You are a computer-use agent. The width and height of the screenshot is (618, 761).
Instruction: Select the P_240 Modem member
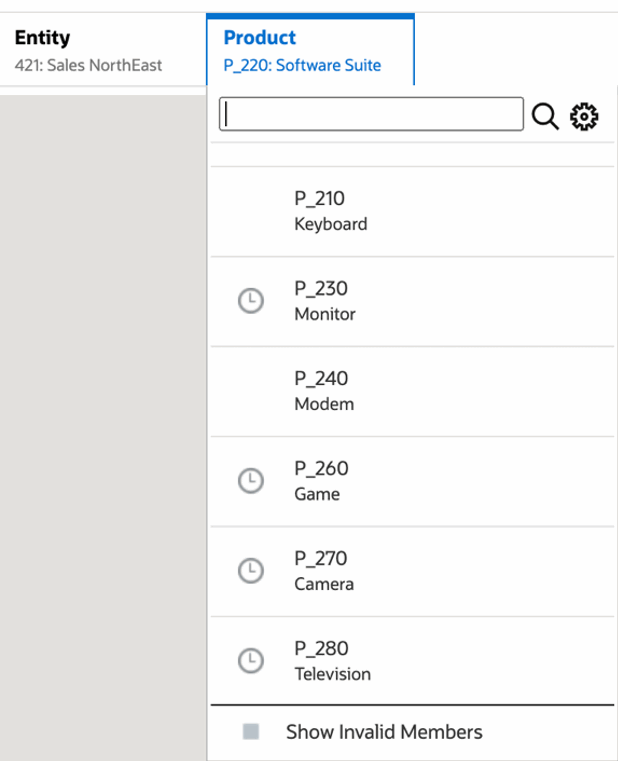[324, 391]
